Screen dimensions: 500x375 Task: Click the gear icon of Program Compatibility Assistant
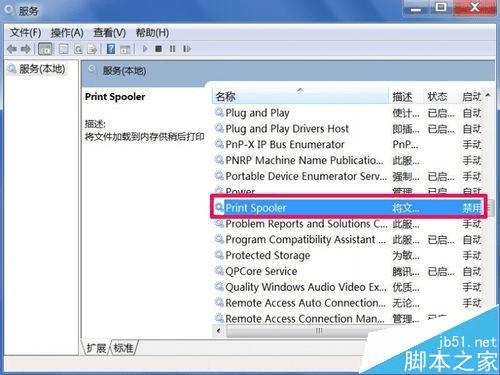219,239
